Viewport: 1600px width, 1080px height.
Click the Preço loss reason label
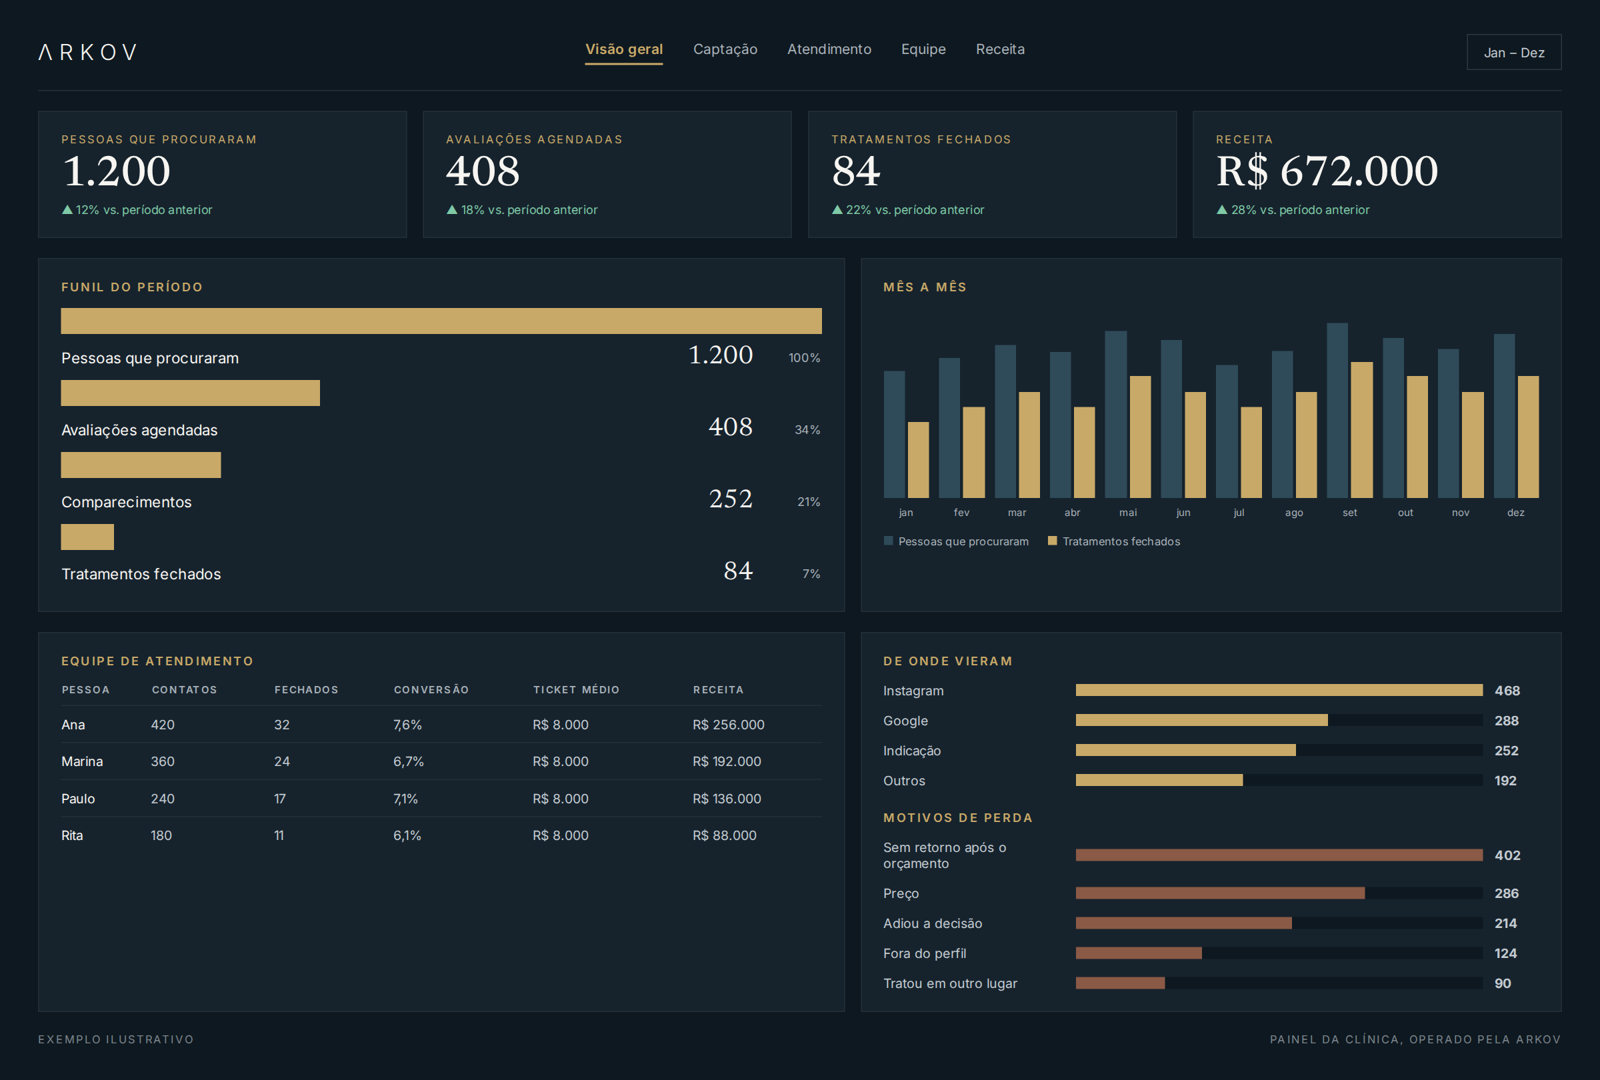(901, 894)
